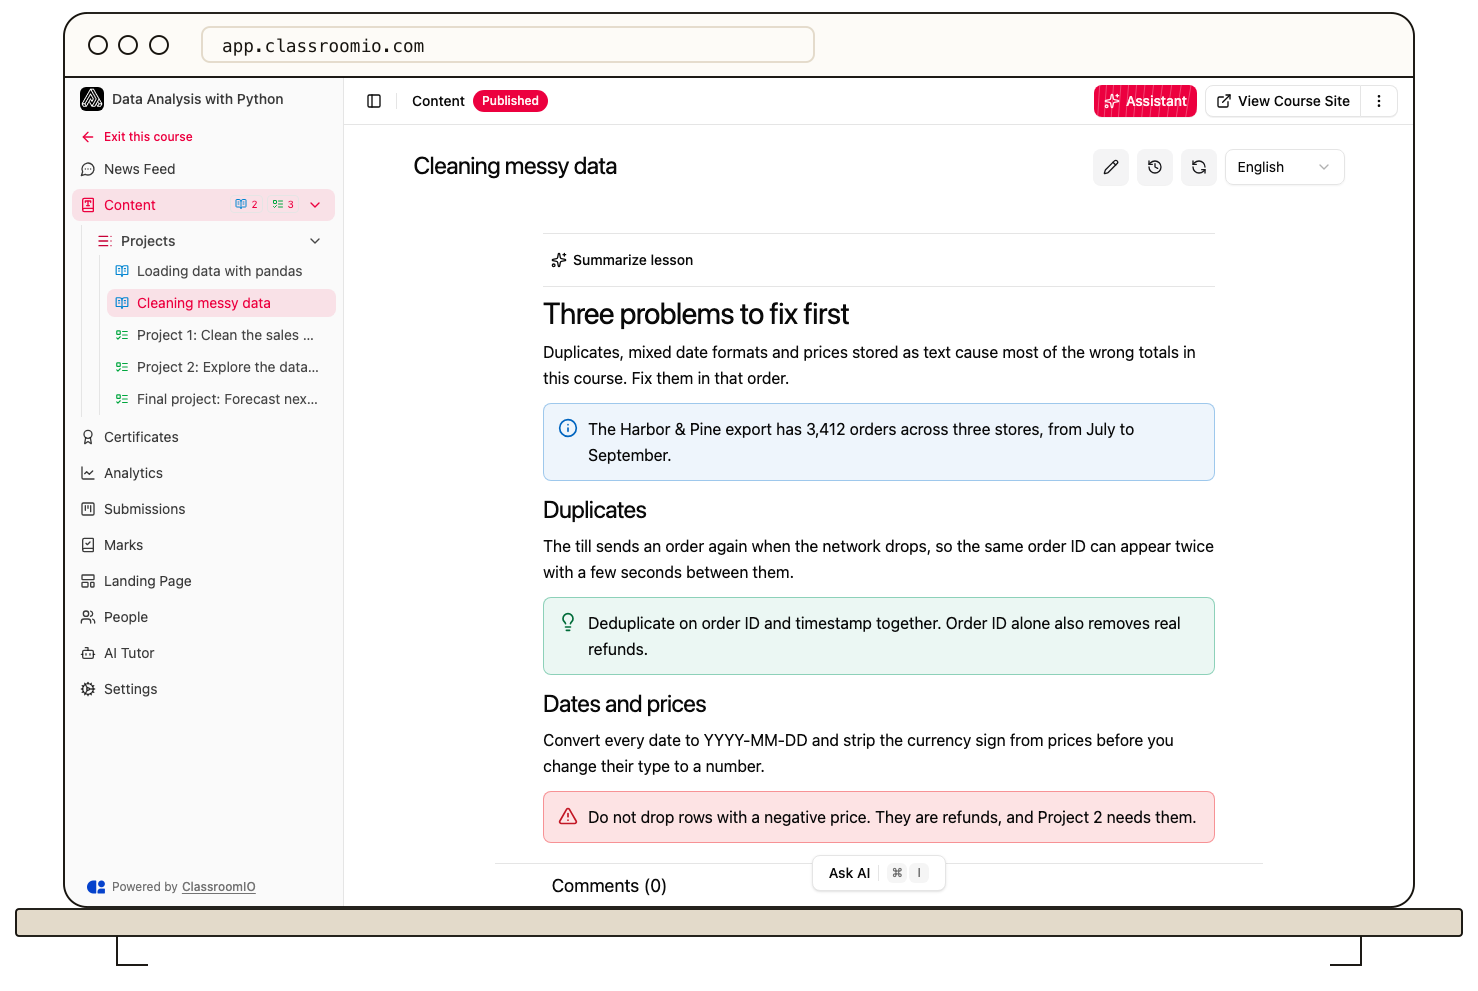Click the ClassroomIO link in footer

point(219,887)
